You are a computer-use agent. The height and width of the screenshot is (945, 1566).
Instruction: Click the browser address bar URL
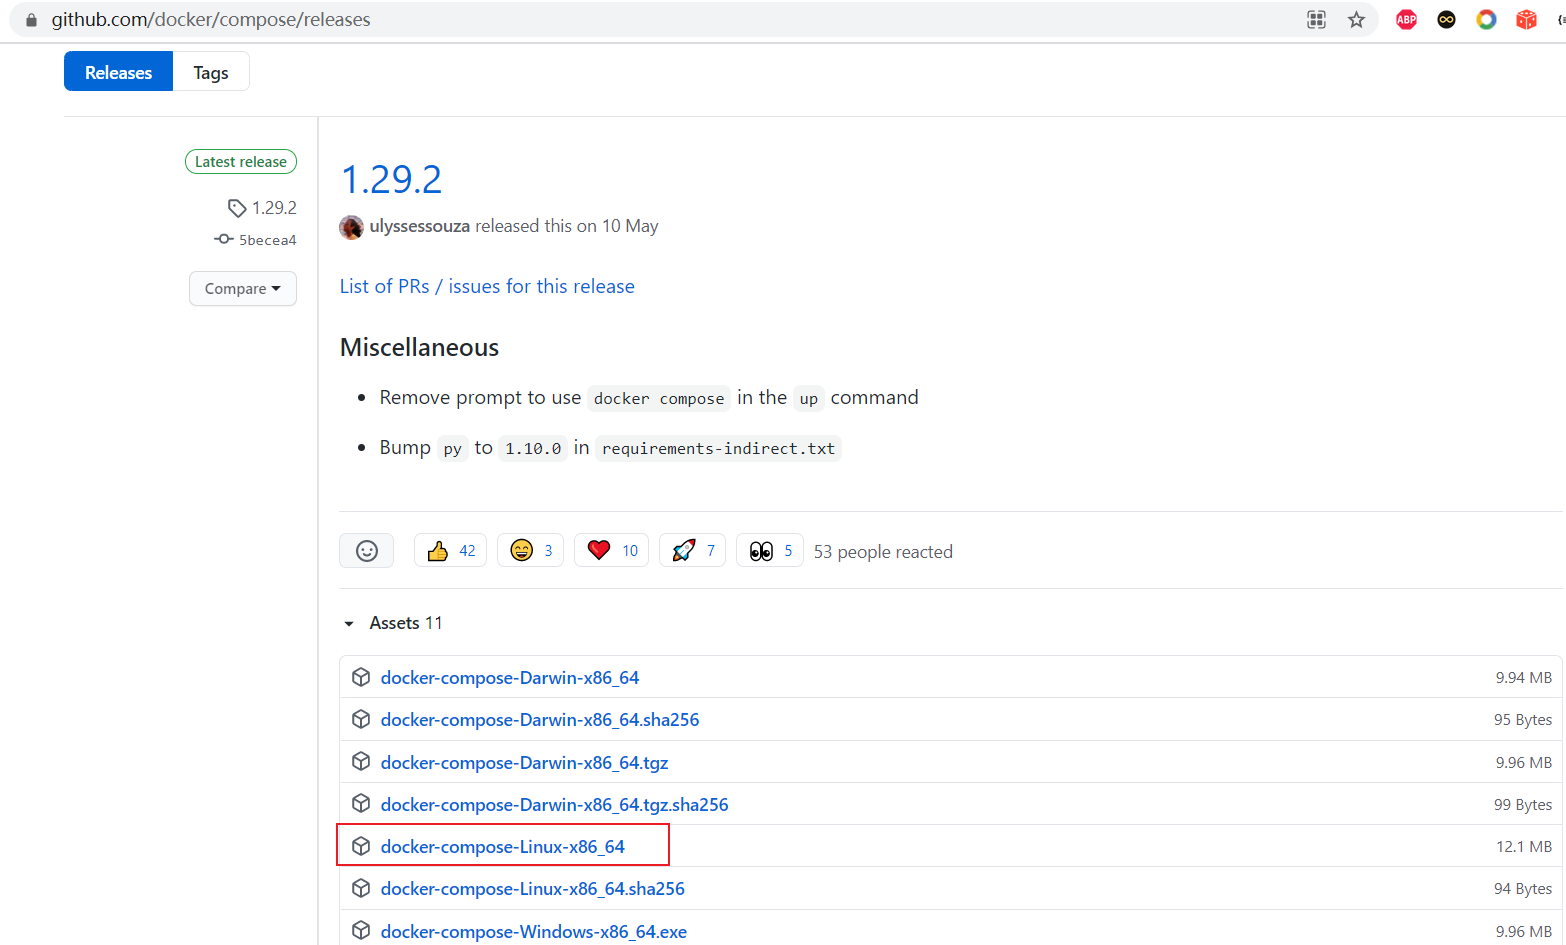click(211, 20)
